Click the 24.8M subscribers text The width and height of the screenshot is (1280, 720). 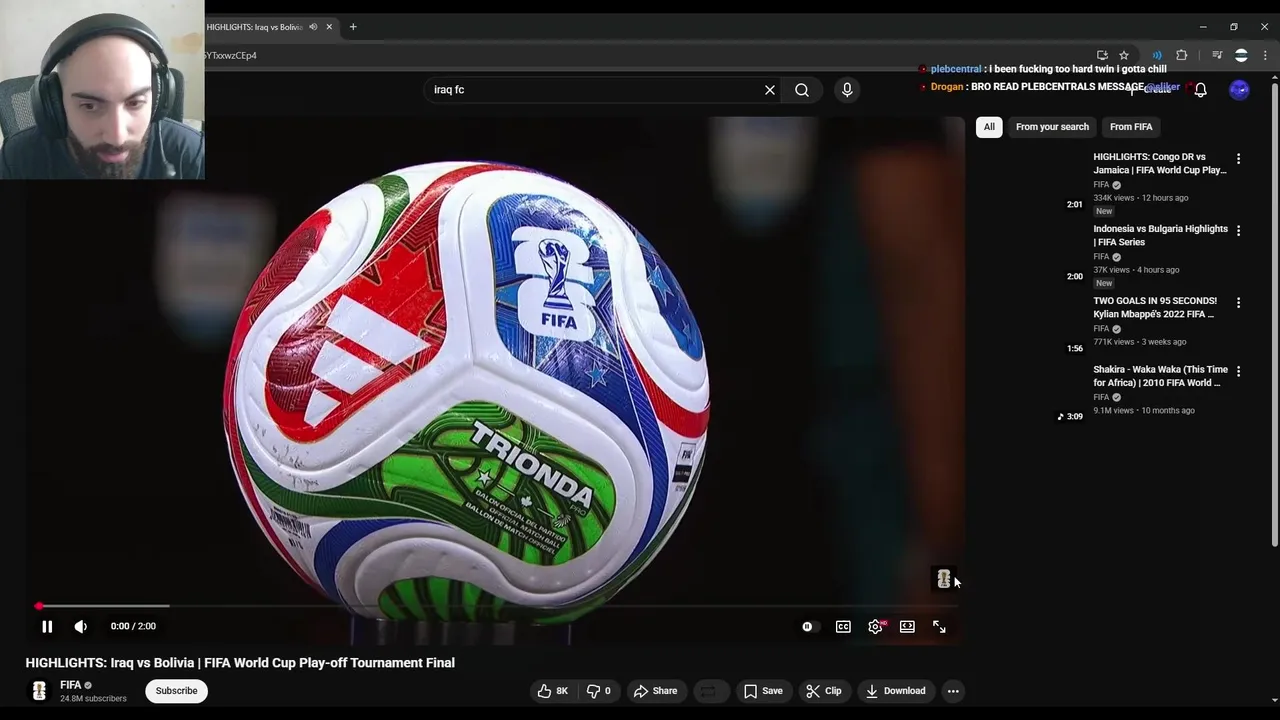(93, 699)
